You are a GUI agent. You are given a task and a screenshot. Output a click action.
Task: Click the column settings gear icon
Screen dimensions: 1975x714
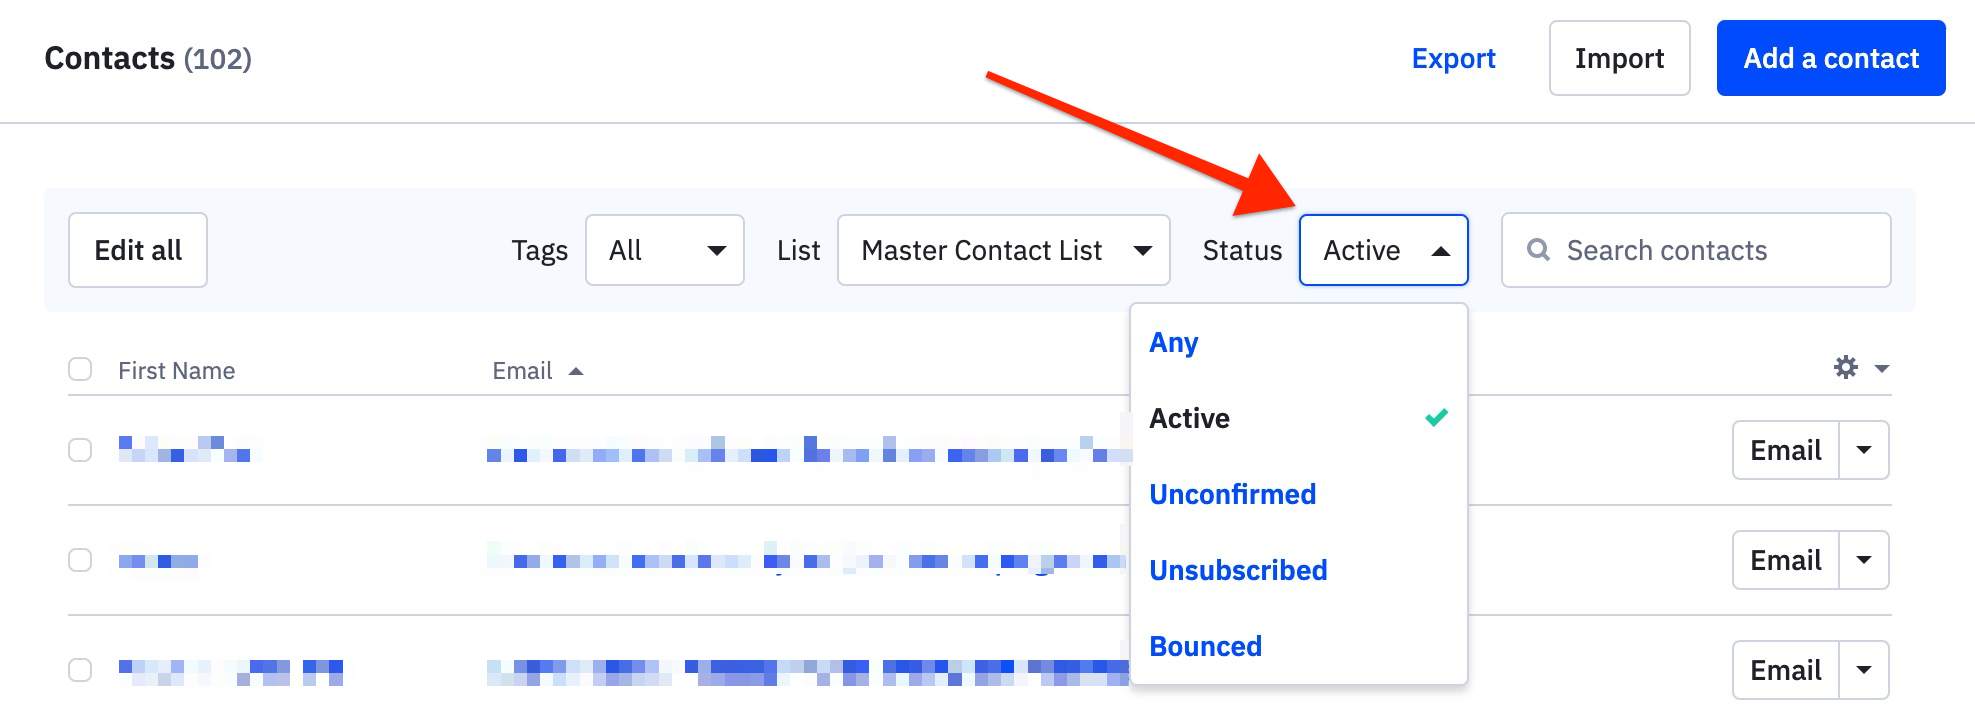[1846, 368]
